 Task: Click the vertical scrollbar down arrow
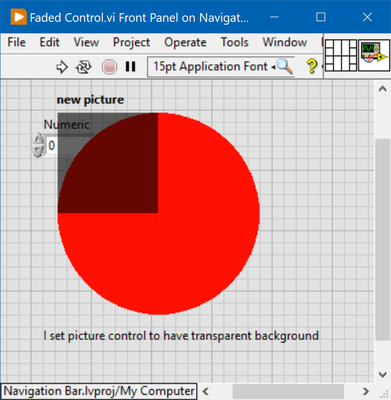(383, 375)
